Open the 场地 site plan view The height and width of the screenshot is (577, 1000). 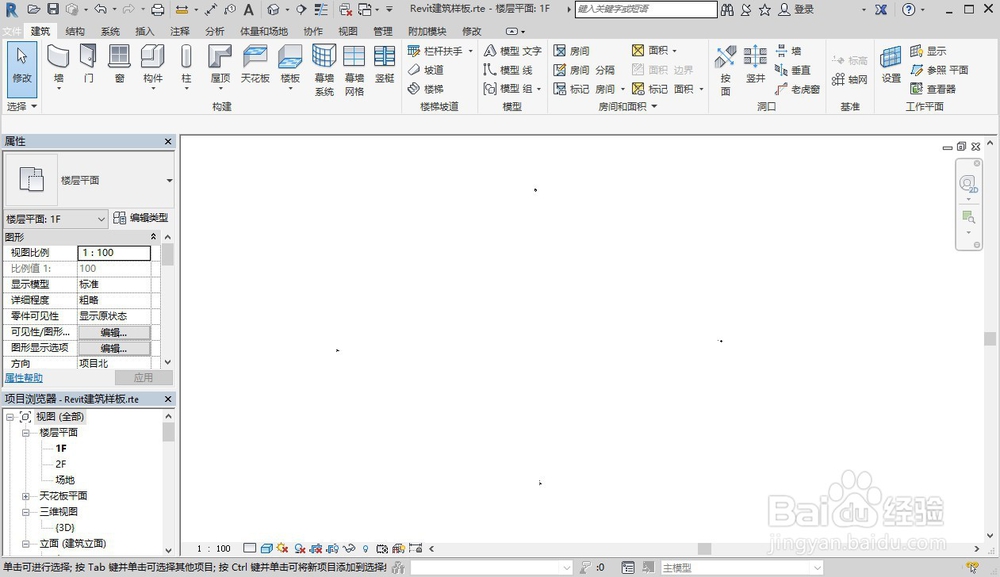(64, 480)
